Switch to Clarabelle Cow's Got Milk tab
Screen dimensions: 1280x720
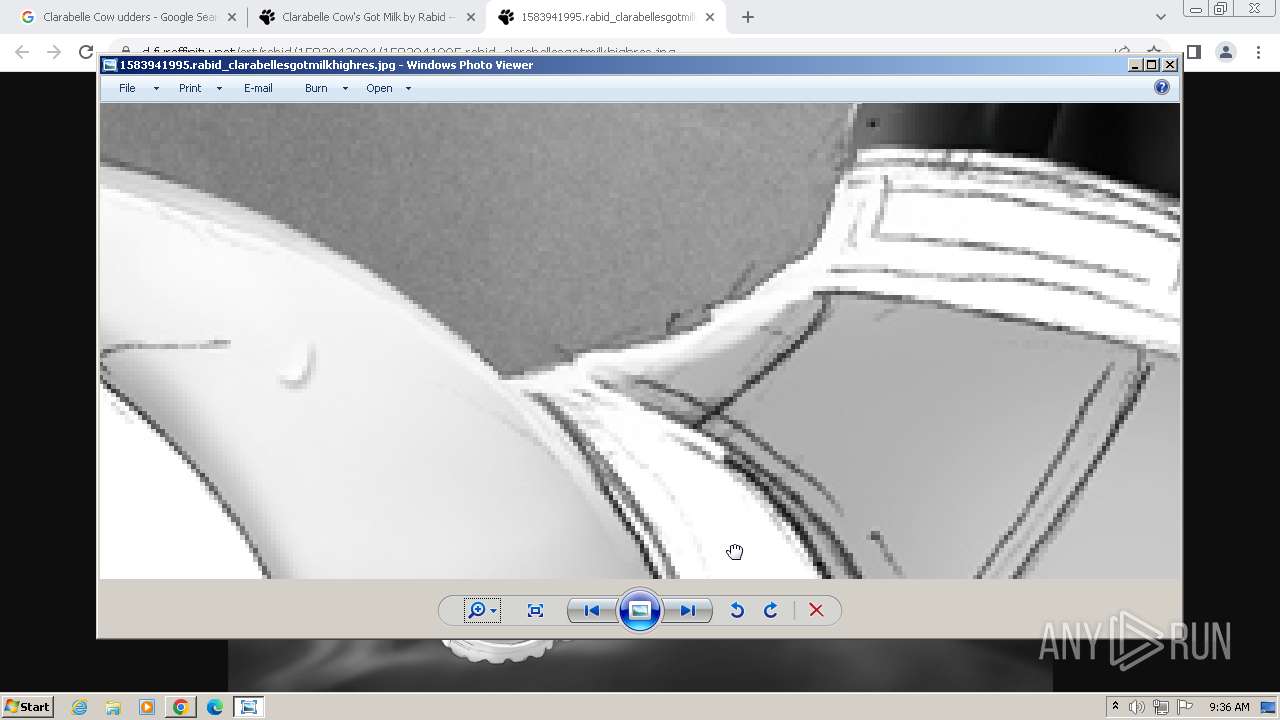click(365, 17)
